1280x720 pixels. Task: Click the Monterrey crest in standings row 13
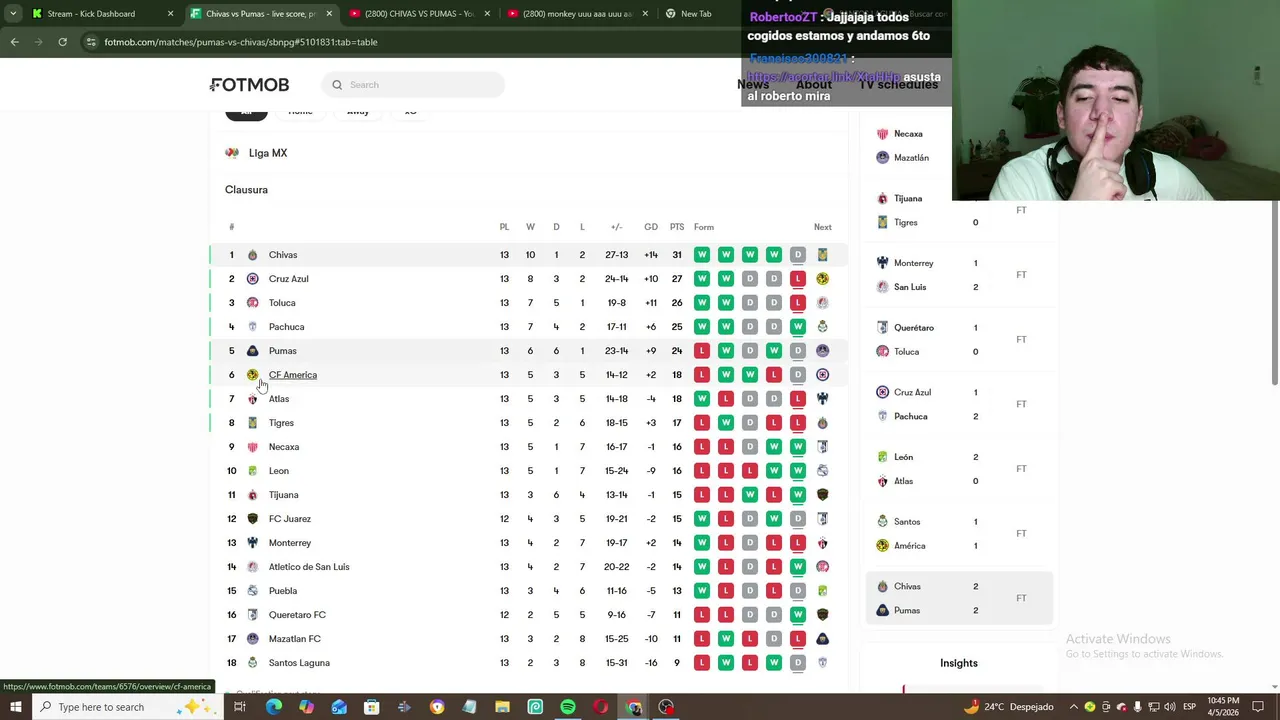(x=252, y=543)
